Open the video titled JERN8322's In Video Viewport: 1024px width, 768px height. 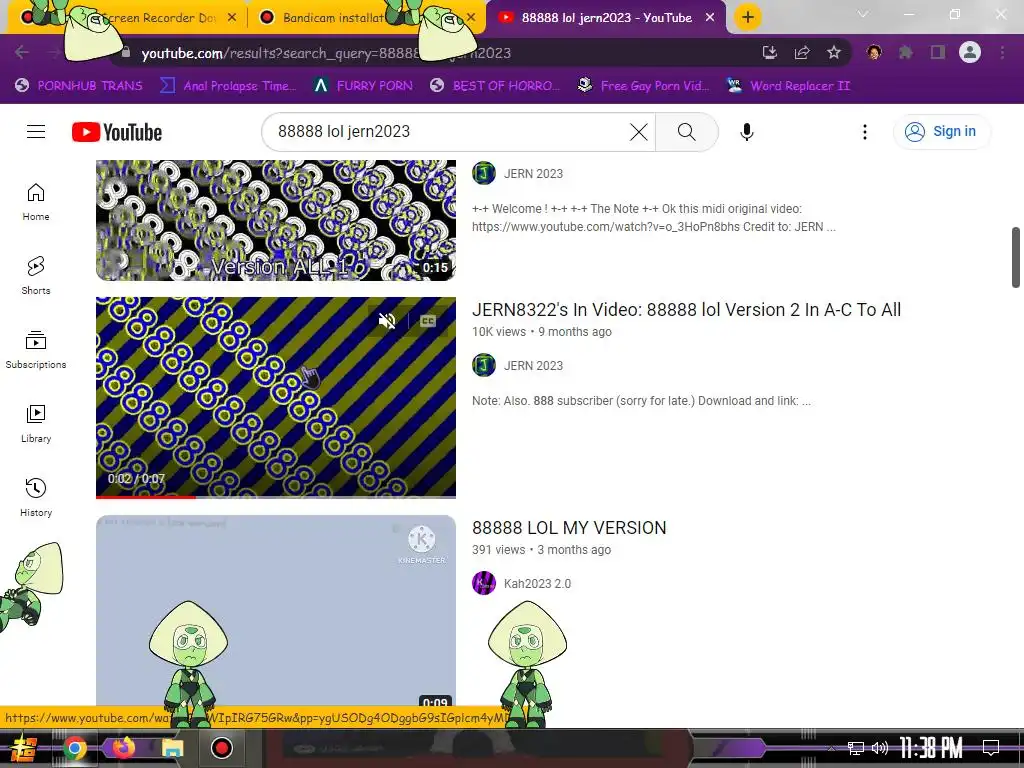coord(686,310)
